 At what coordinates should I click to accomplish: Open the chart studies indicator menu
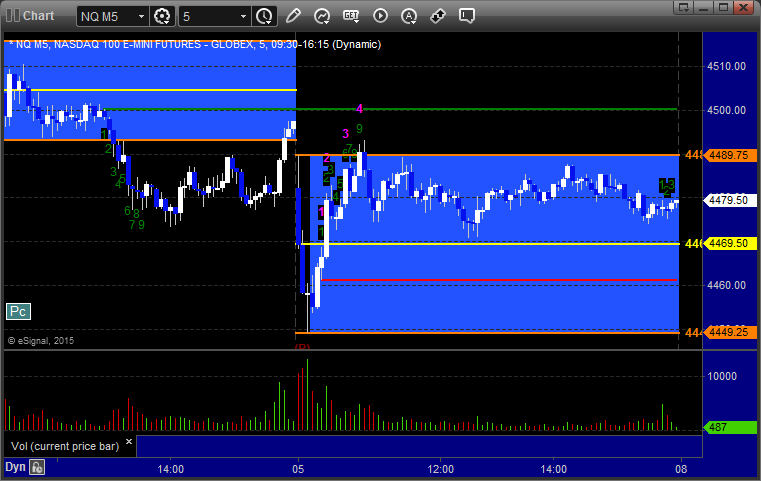click(x=322, y=16)
